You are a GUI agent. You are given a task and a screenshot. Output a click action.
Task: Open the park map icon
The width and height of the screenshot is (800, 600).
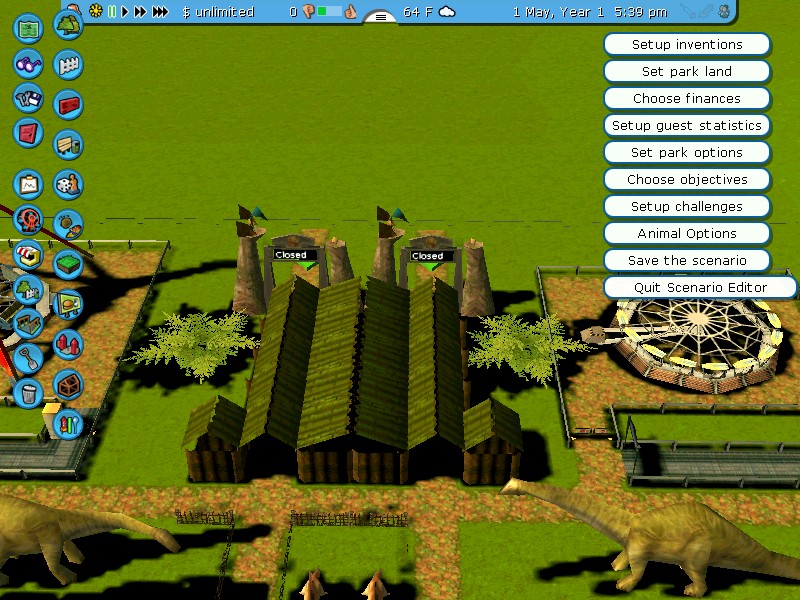pyautogui.click(x=29, y=26)
